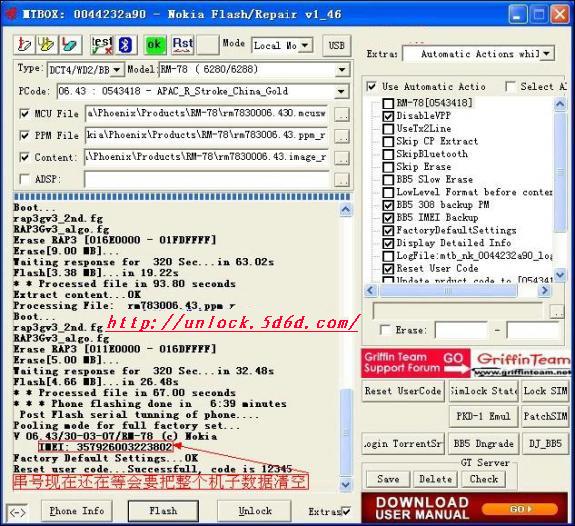This screenshot has height=526, width=575.
Task: Click right arrow of actions horizontal scrollbar
Action: click(545, 291)
